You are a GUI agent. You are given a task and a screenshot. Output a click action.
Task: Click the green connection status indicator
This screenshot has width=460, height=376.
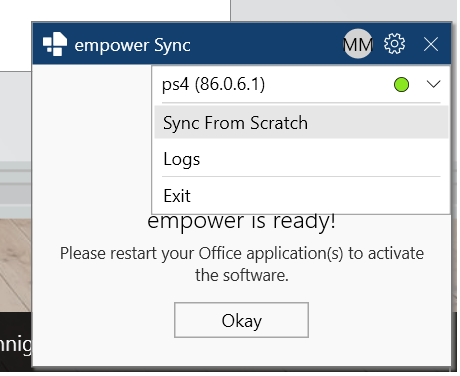coord(401,84)
